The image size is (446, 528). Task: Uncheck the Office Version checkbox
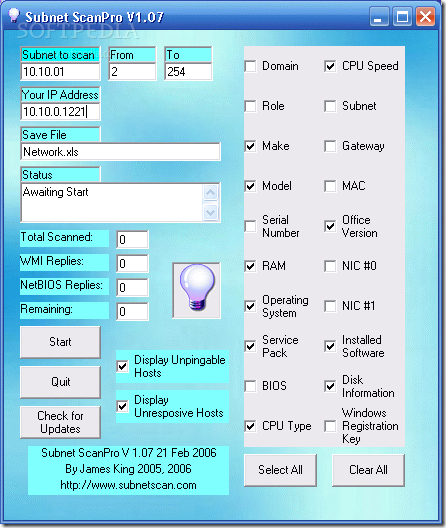[330, 226]
